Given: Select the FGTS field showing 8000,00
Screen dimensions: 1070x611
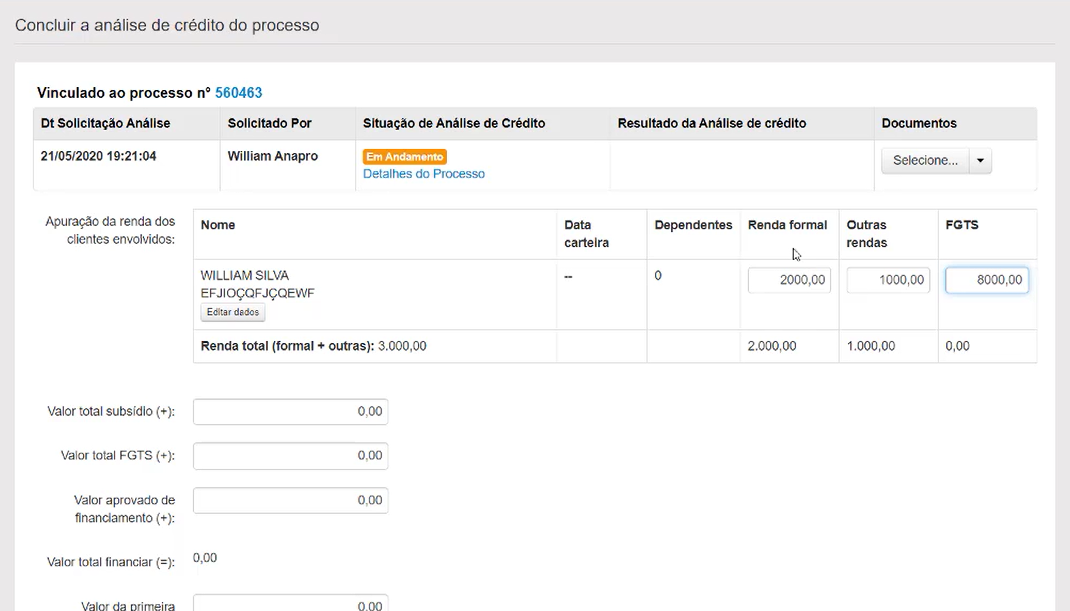Looking at the screenshot, I should [x=986, y=281].
